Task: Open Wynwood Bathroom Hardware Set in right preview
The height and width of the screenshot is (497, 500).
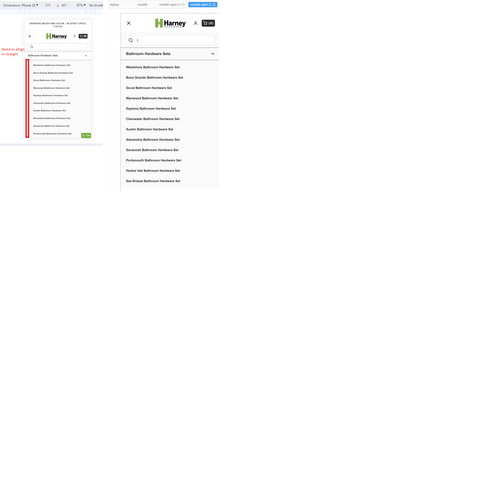Action: coord(152,98)
